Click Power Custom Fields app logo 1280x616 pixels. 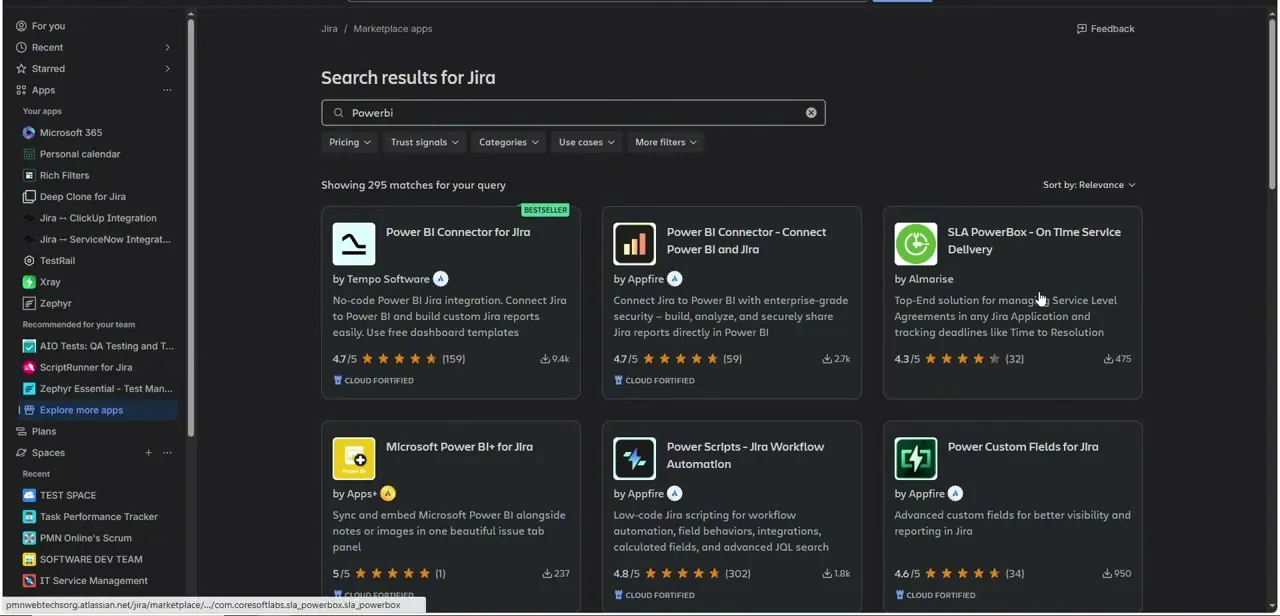[916, 459]
